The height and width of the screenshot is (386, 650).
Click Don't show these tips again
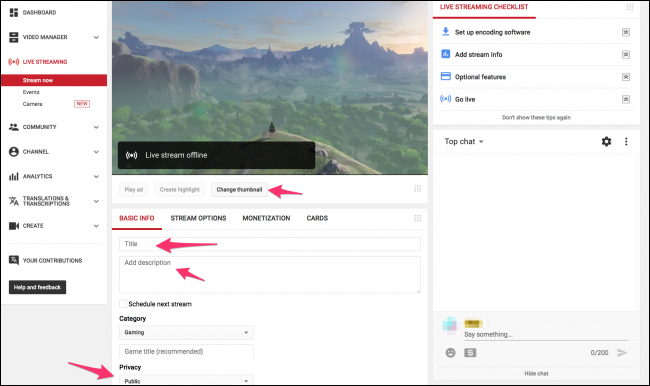[536, 117]
